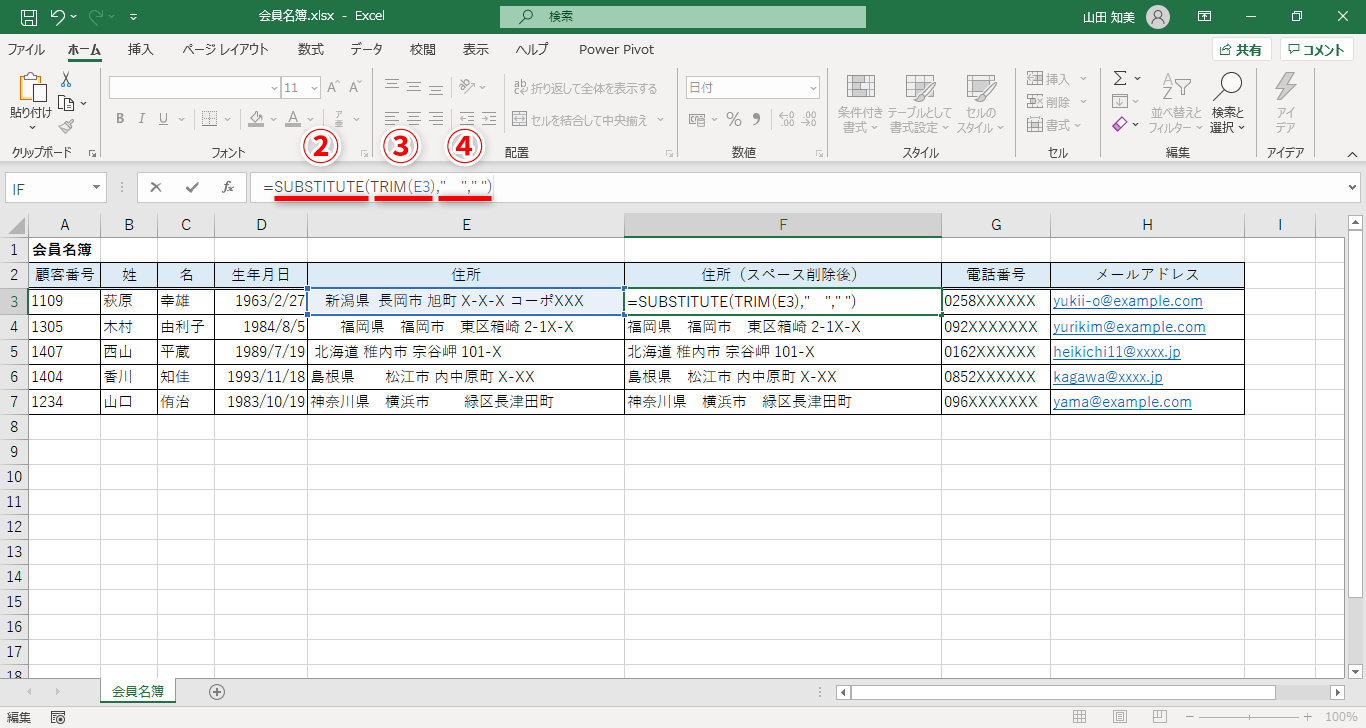Expand the formula bar
Image resolution: width=1366 pixels, height=728 pixels.
pos(1353,187)
